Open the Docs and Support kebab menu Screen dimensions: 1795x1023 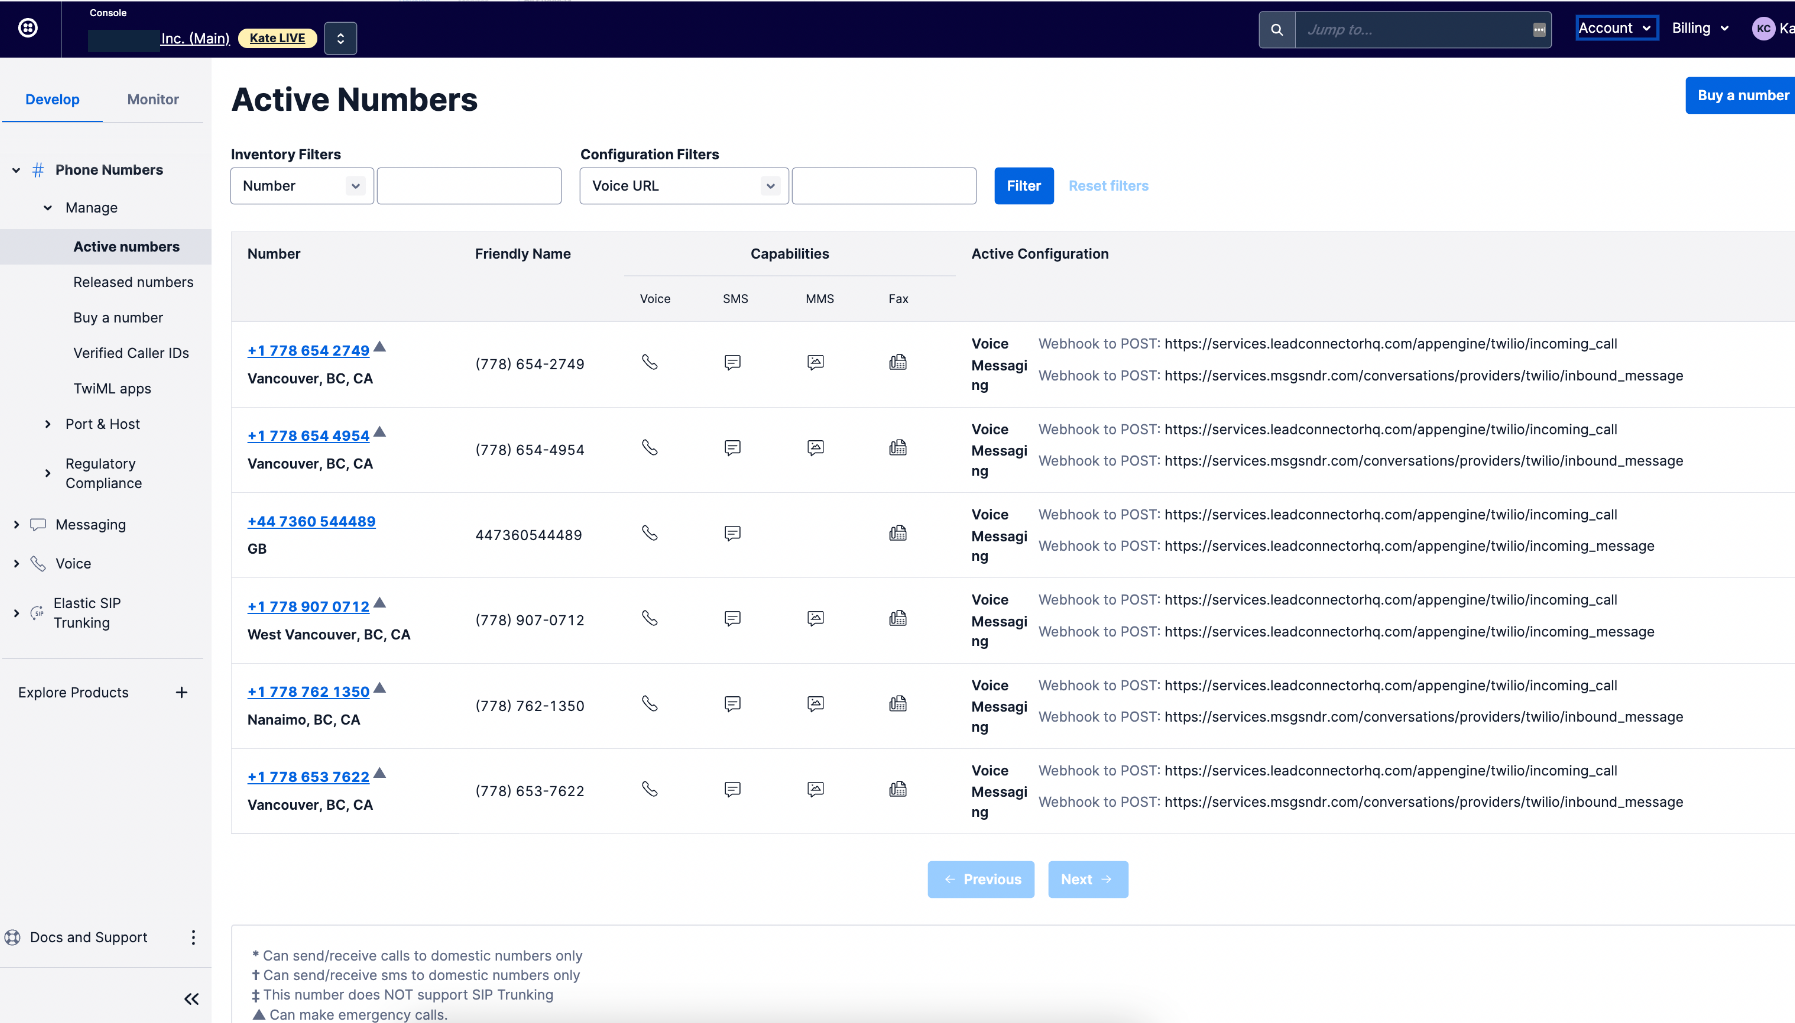pos(193,937)
